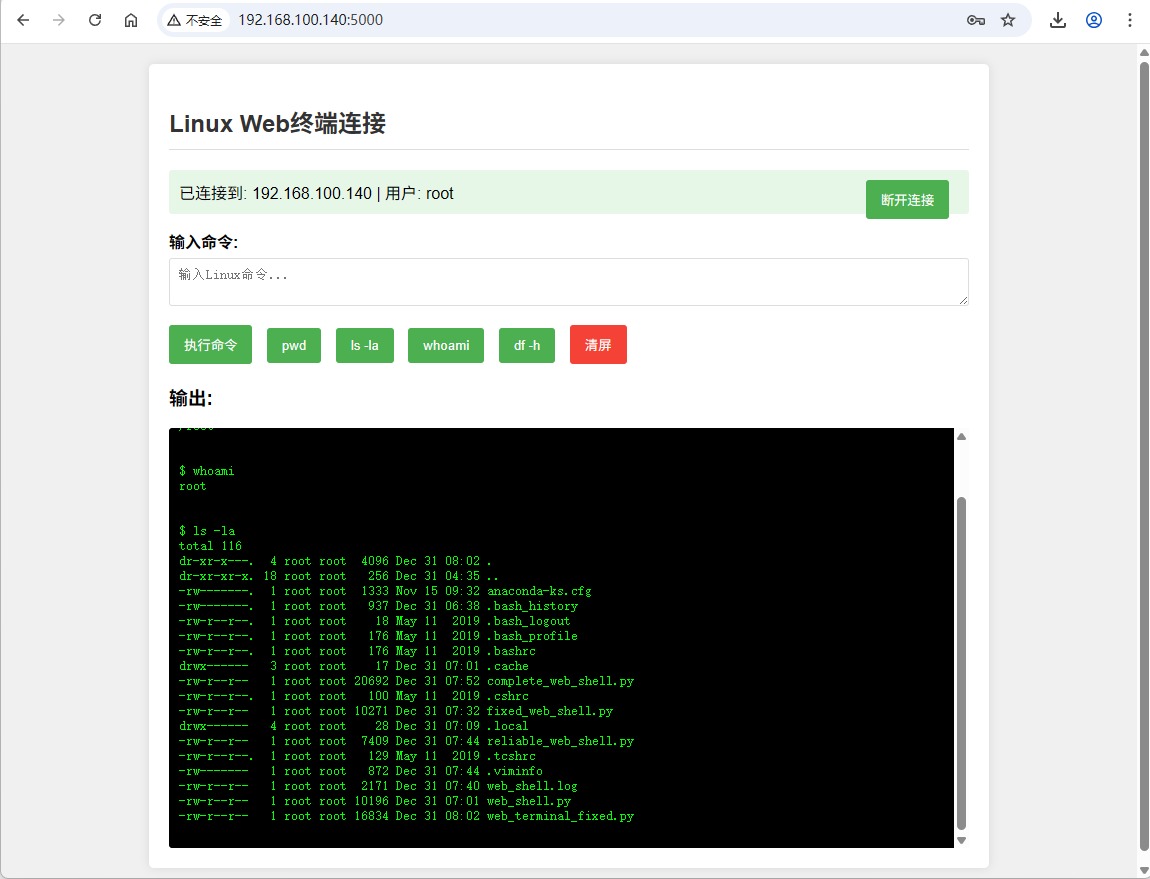This screenshot has width=1150, height=879.
Task: Click the 执行命令 execute button
Action: click(x=210, y=344)
